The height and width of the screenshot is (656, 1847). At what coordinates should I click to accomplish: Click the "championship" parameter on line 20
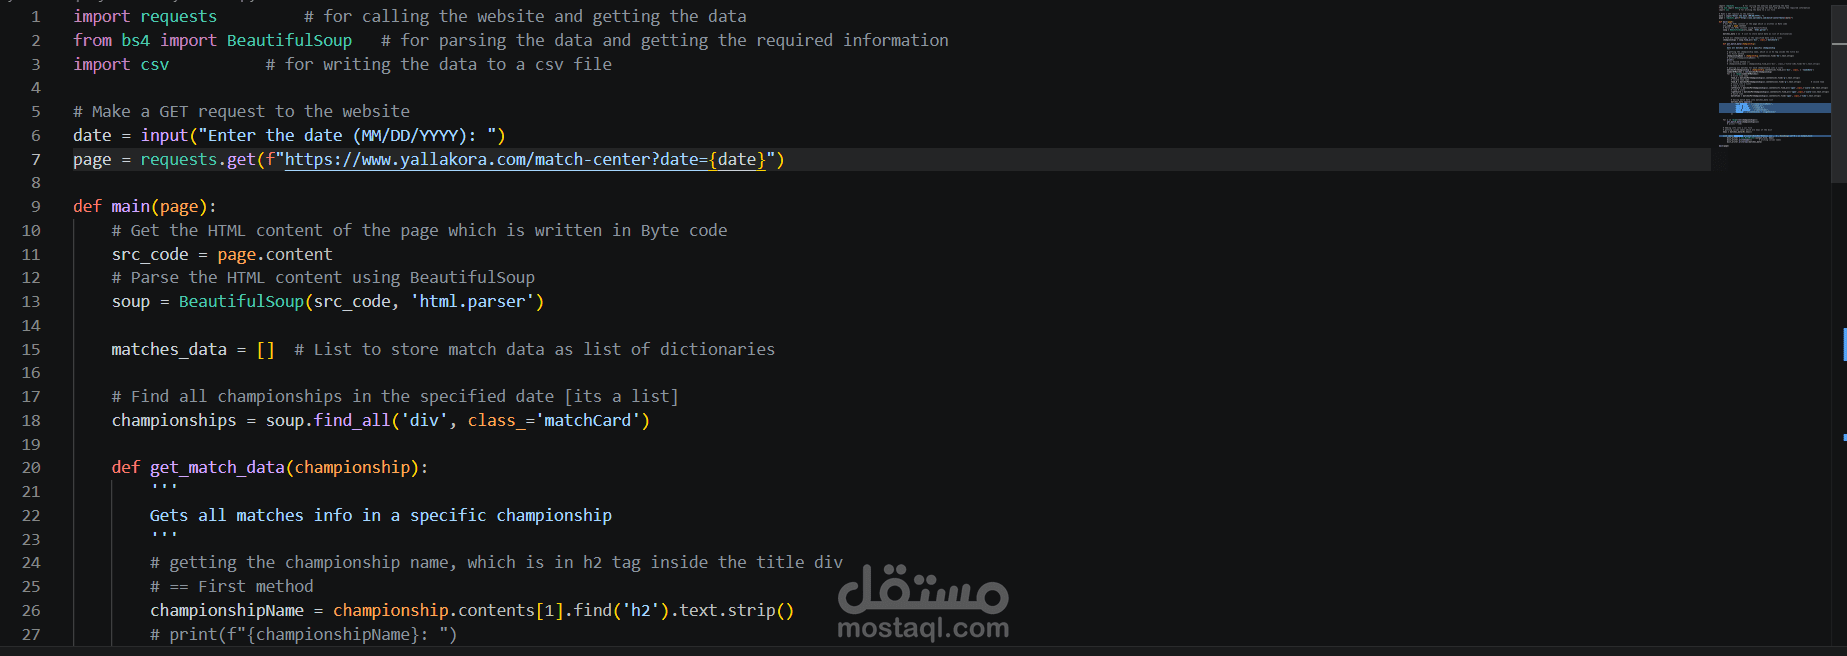352,468
